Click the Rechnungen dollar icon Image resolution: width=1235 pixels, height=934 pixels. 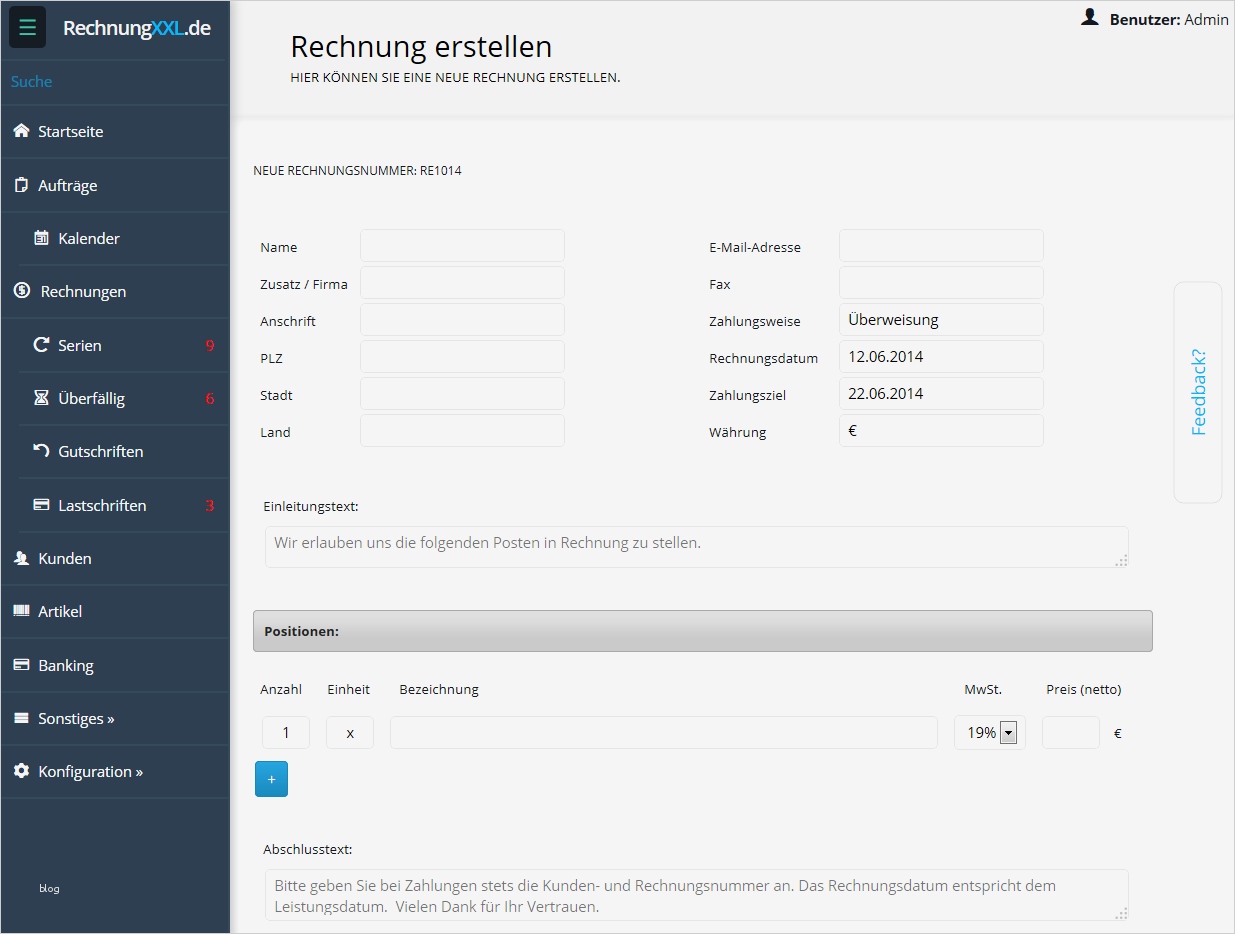(x=22, y=291)
